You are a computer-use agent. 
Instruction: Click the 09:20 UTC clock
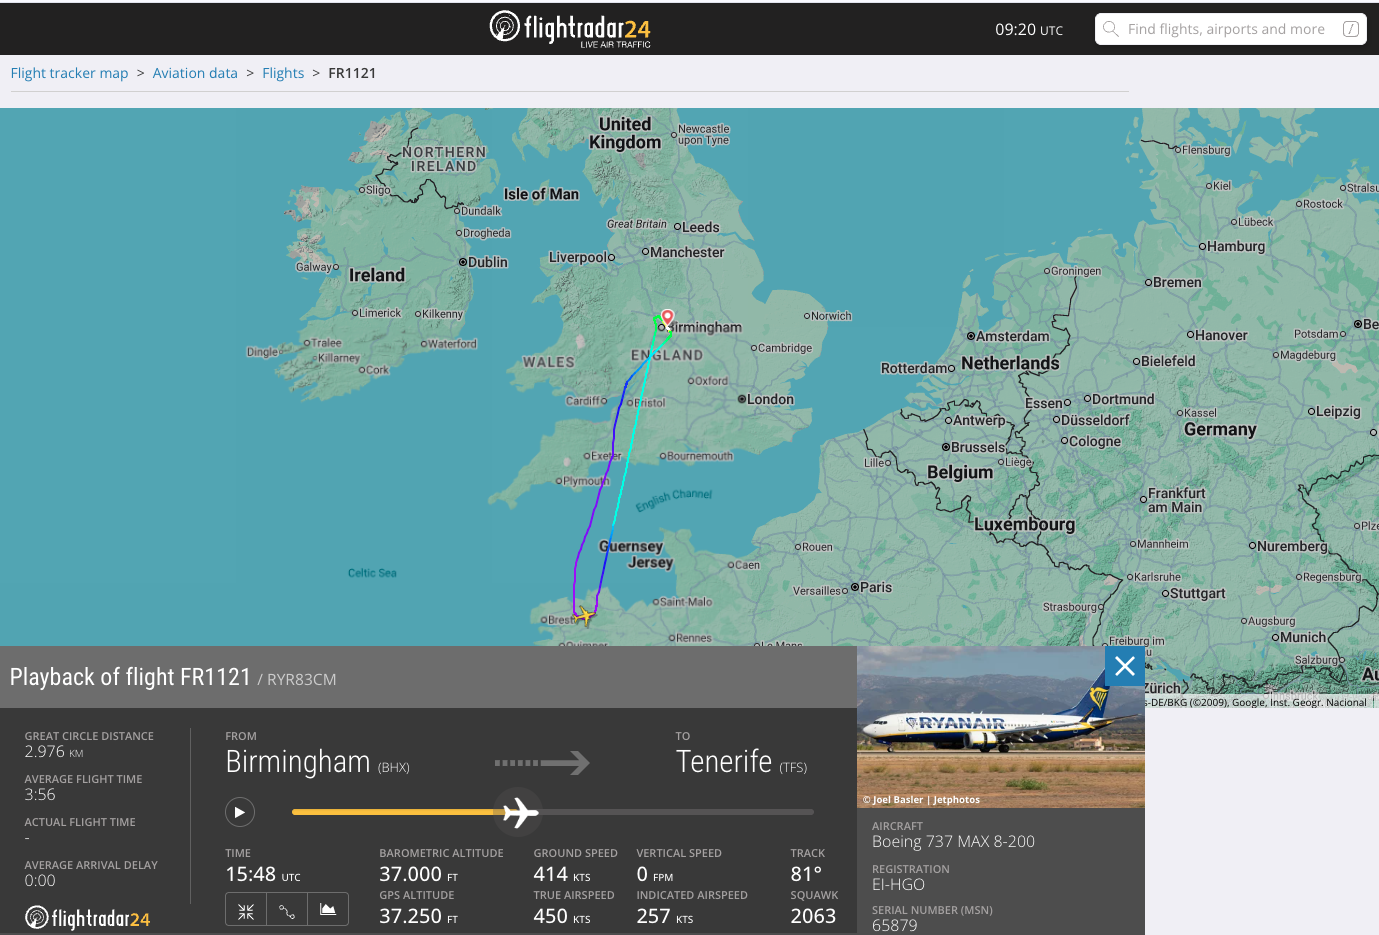pos(1029,30)
